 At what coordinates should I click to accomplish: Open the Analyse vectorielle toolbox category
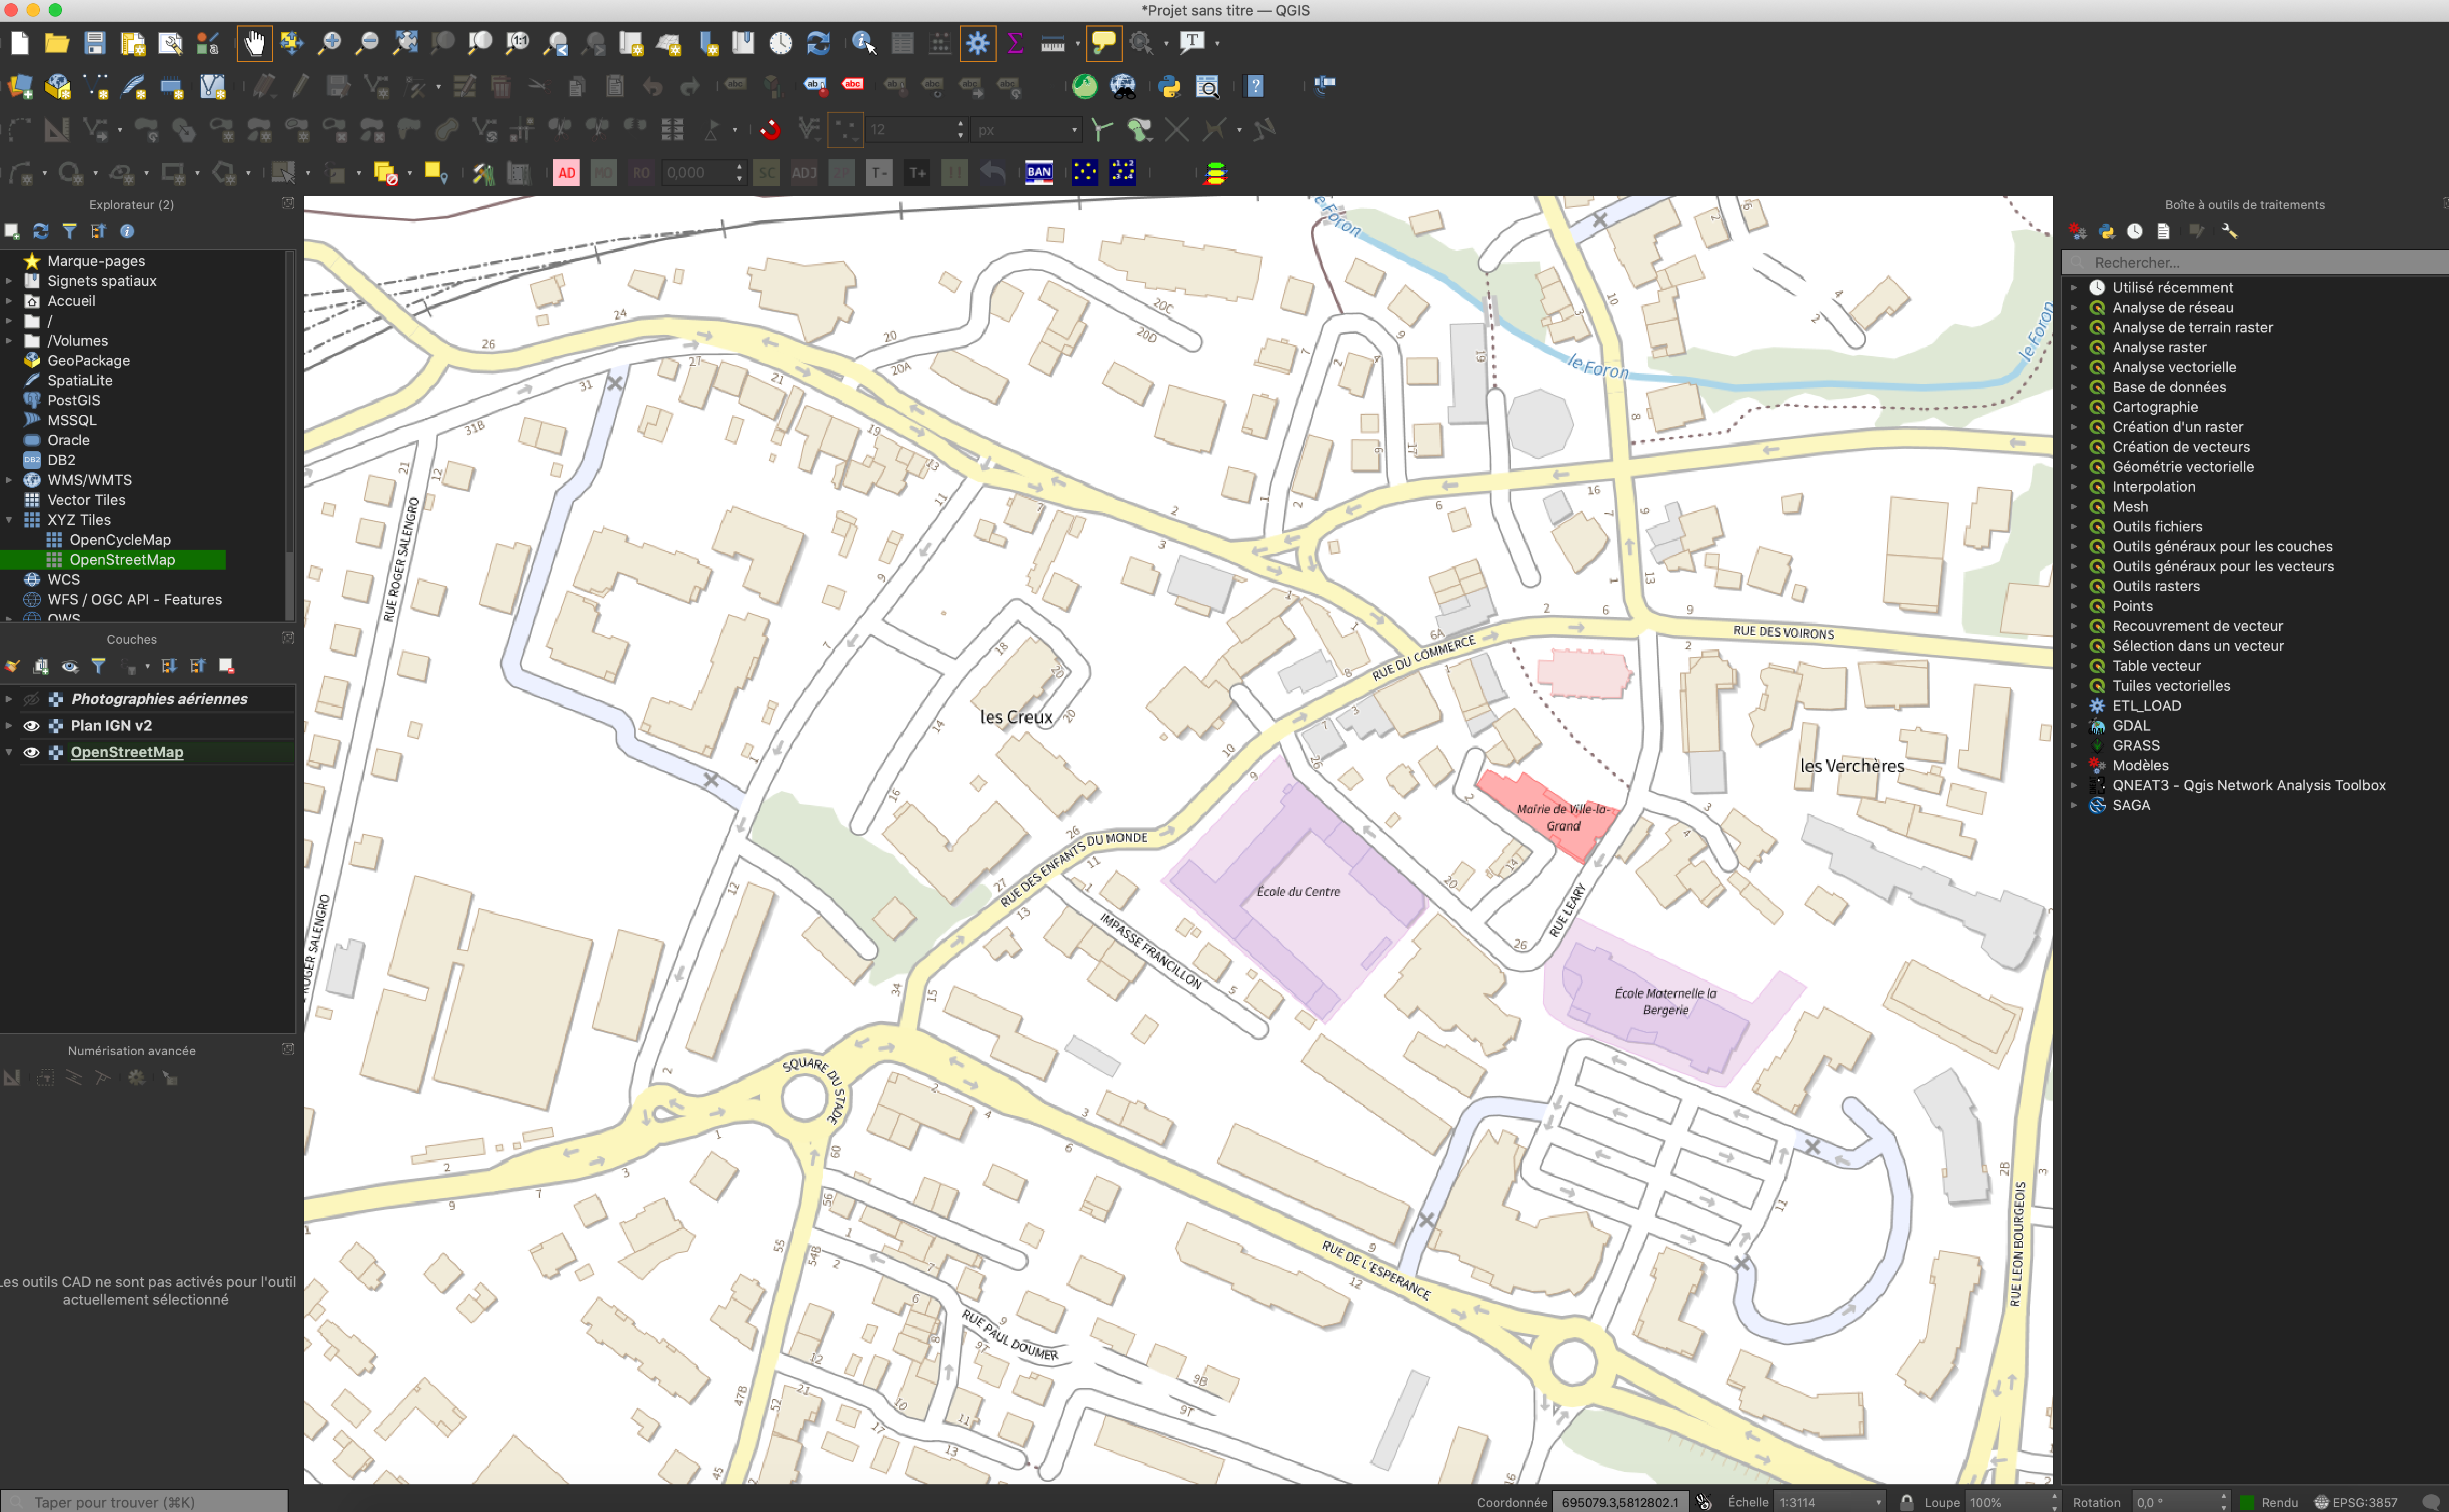coord(2174,367)
